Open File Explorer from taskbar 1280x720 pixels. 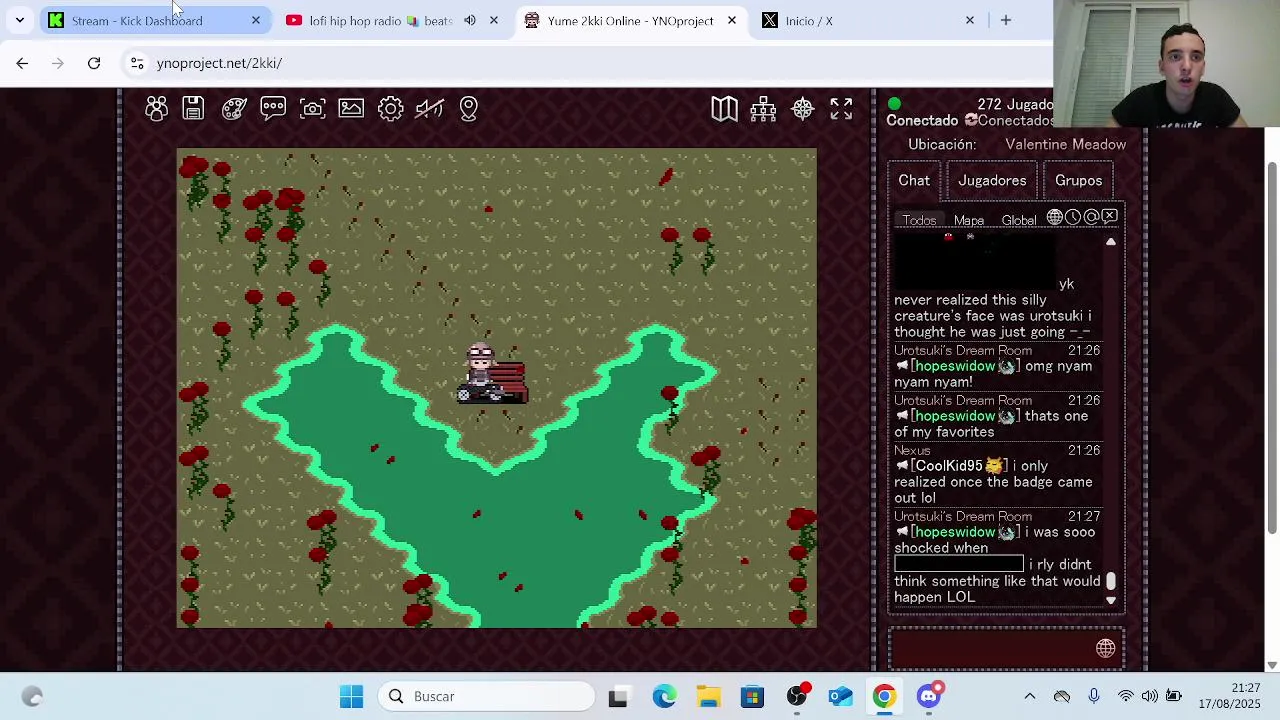[708, 697]
